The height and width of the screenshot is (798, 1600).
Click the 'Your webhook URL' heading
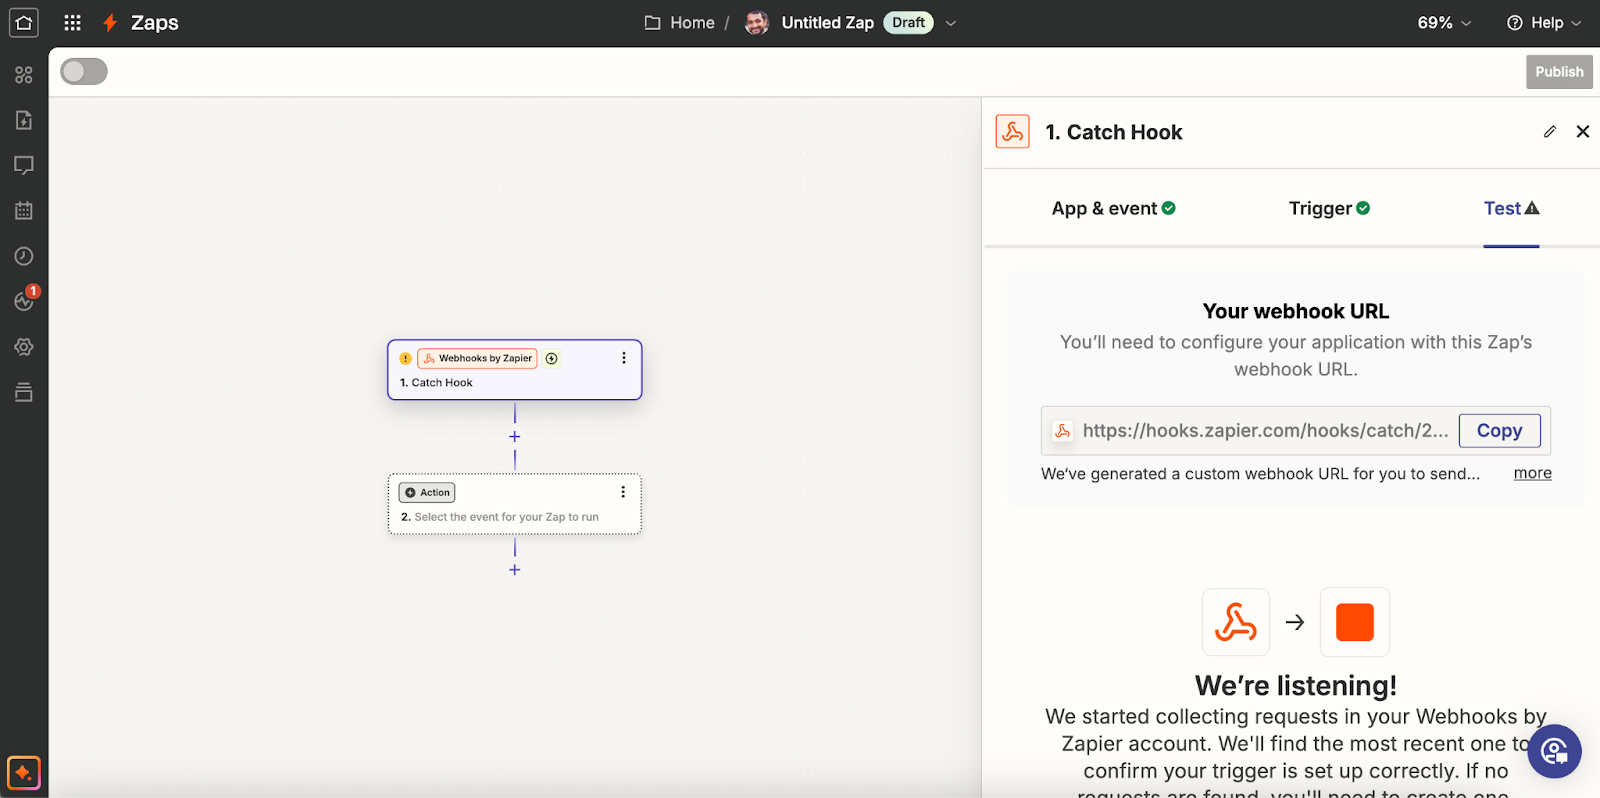click(x=1295, y=311)
